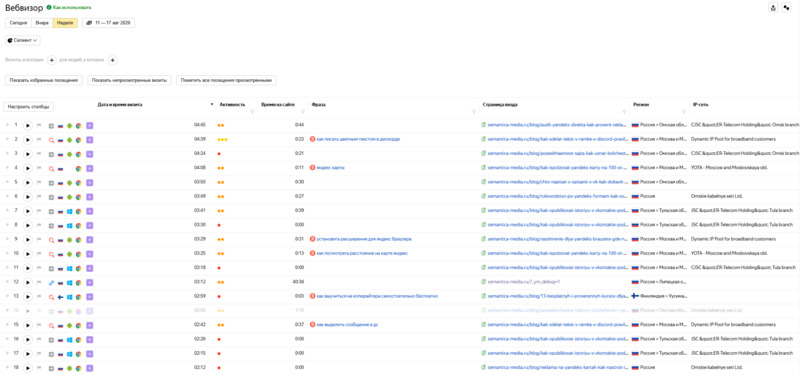Click Показать непросмотренные визиты button
Screen dimensions: 800x375
[130, 80]
